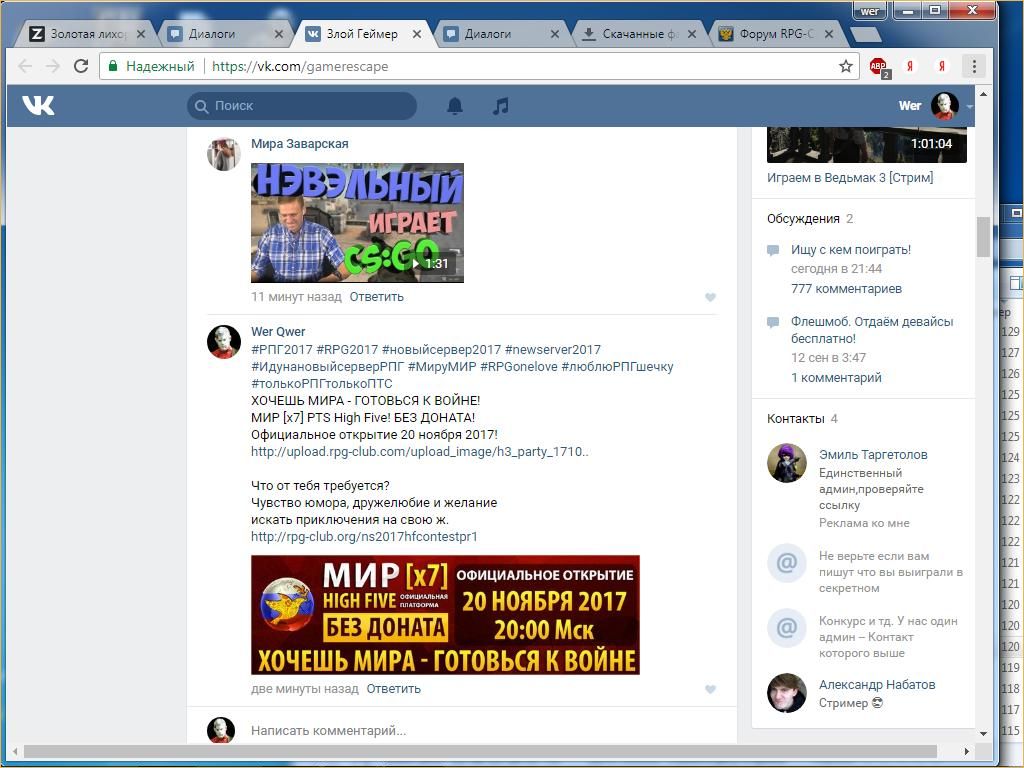1024x768 pixels.
Task: Open Александр Набатов contact profile
Action: (x=877, y=685)
